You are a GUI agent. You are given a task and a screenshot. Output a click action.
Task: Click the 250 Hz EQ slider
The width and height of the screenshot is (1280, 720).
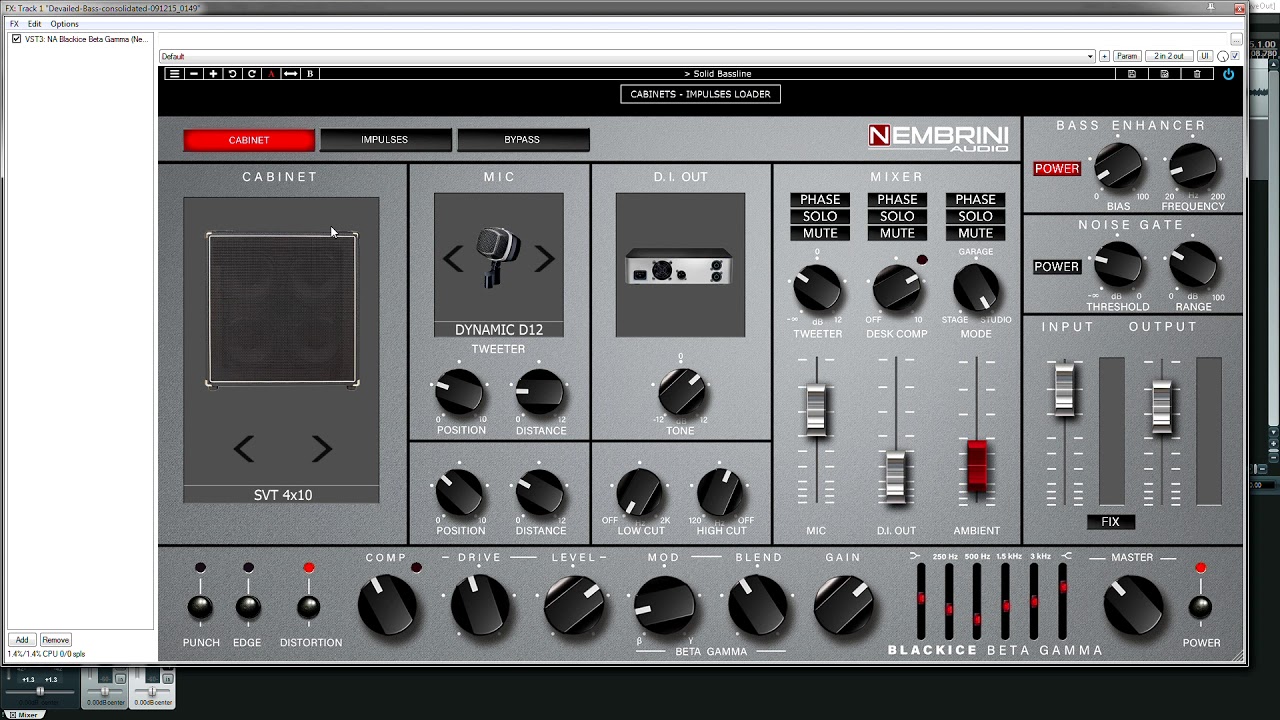pos(948,601)
